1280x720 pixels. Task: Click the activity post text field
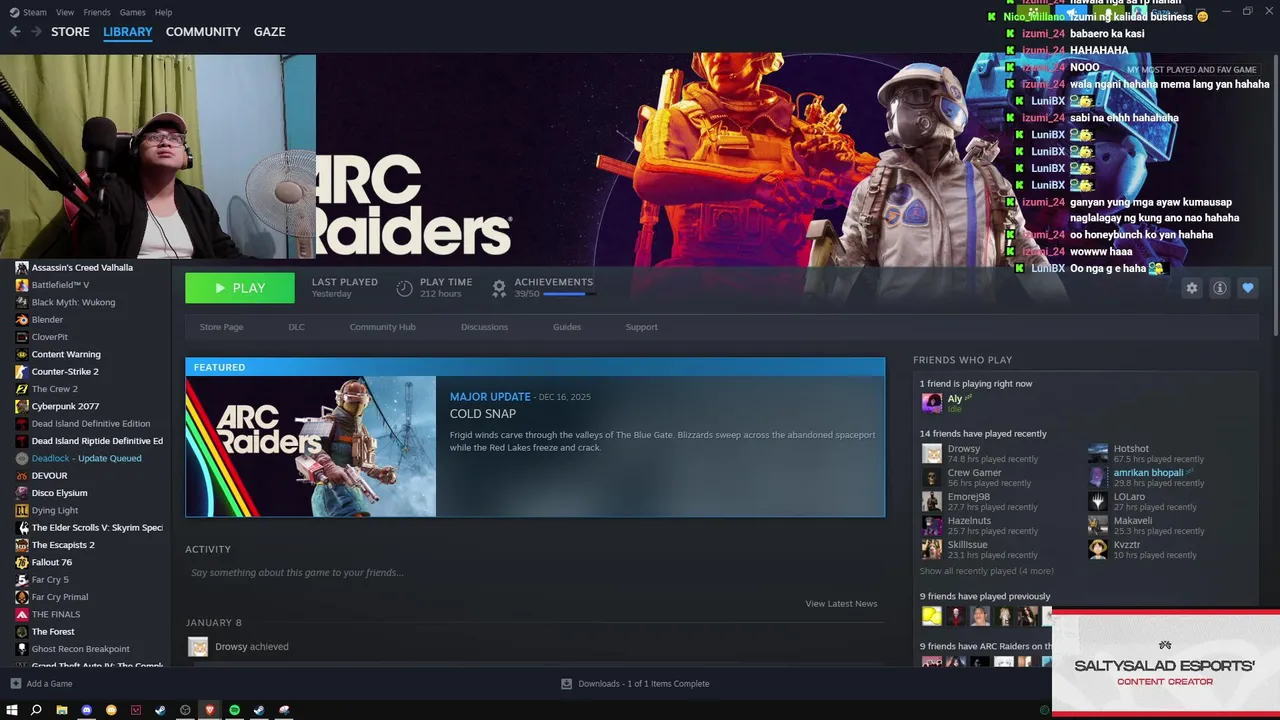[535, 573]
